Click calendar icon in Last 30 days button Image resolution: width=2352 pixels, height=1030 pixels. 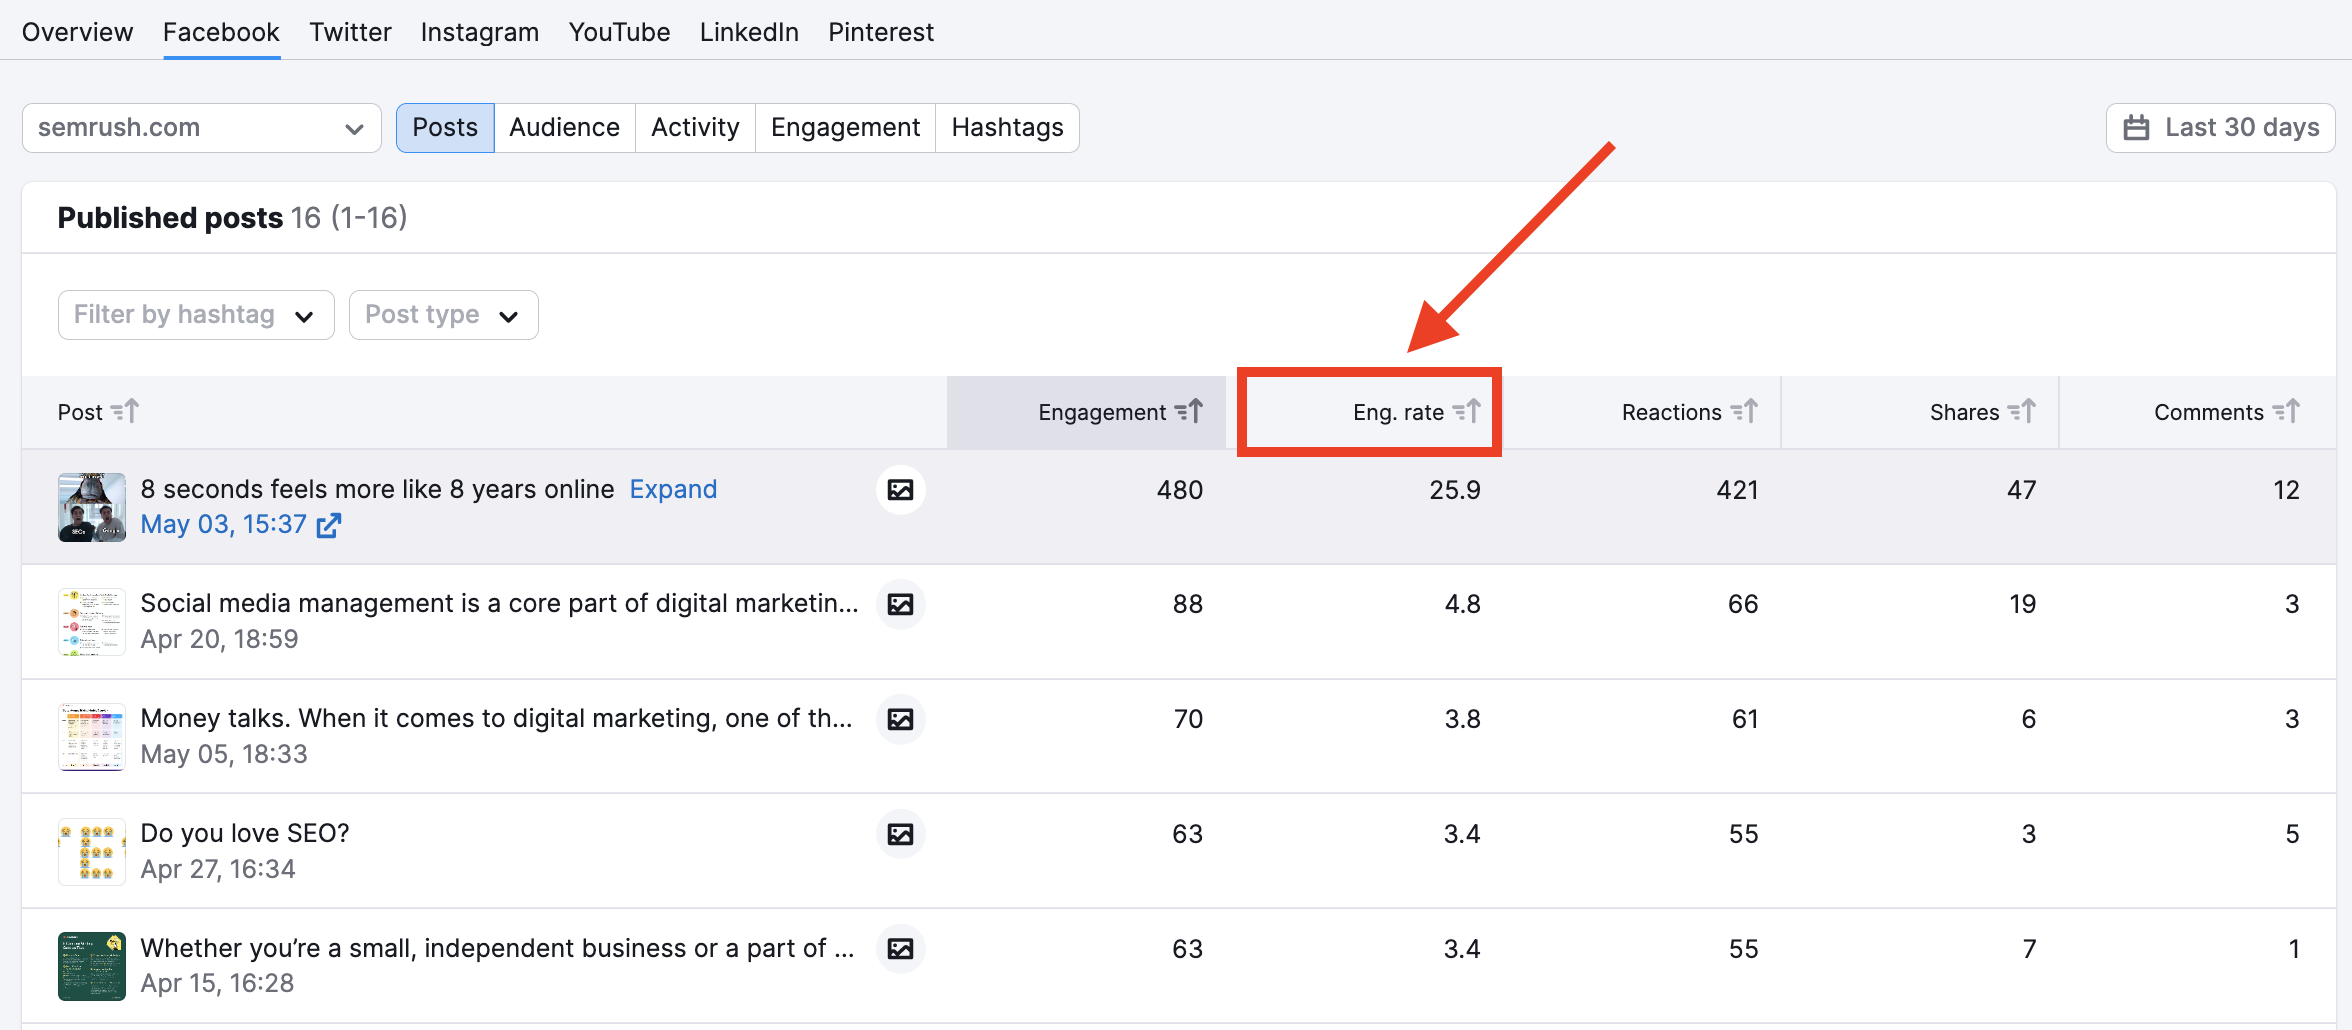pos(2136,128)
